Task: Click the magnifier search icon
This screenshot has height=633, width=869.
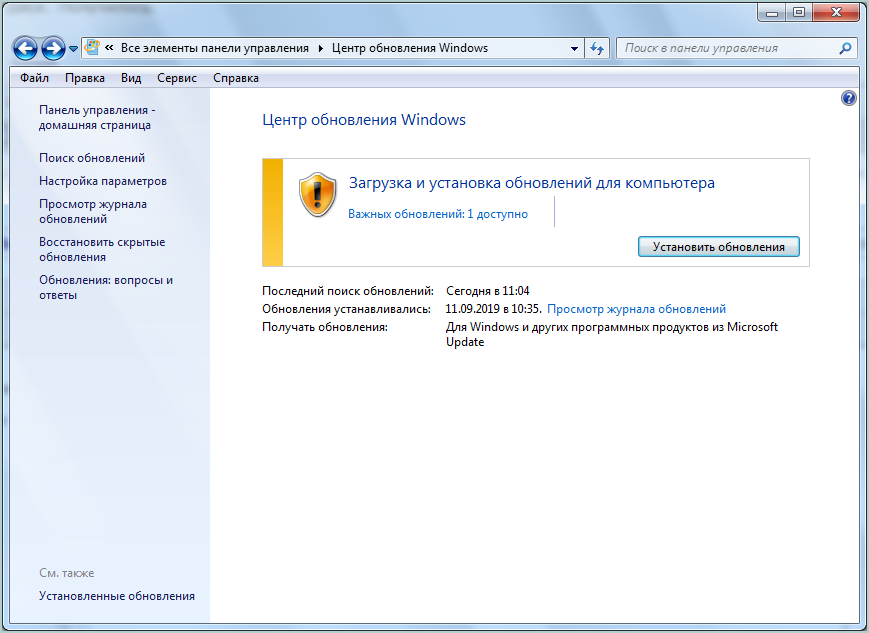Action: click(845, 48)
